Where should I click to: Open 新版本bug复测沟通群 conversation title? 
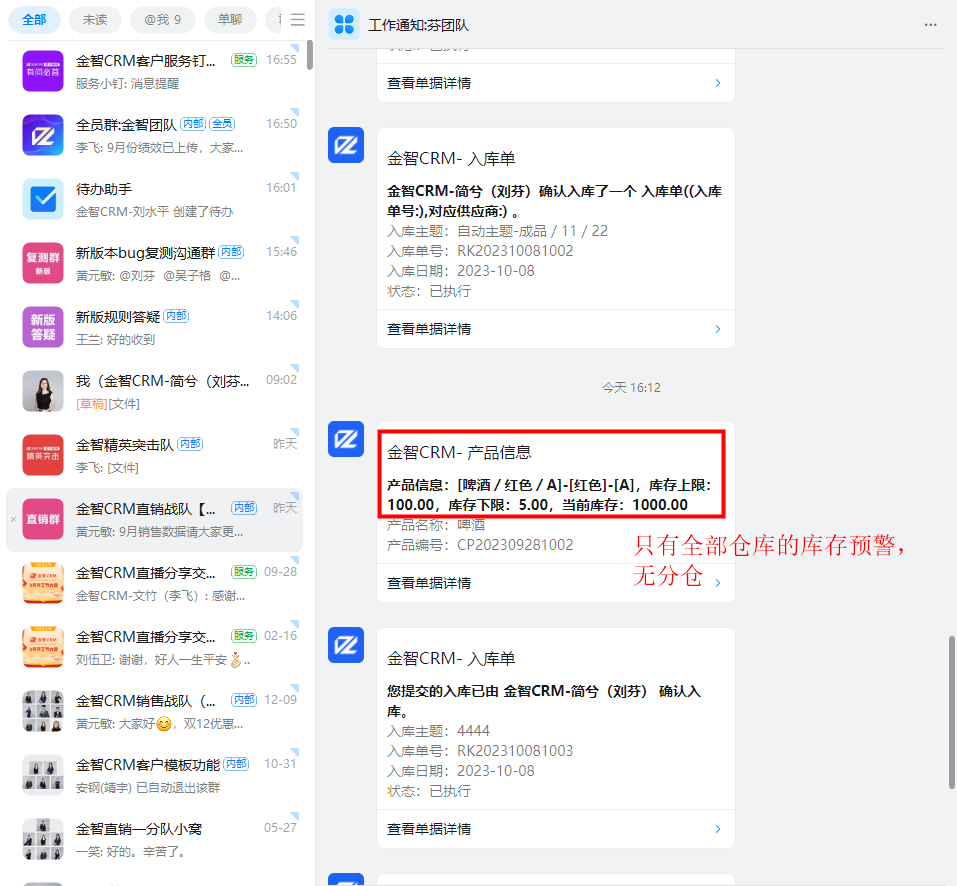click(x=145, y=253)
